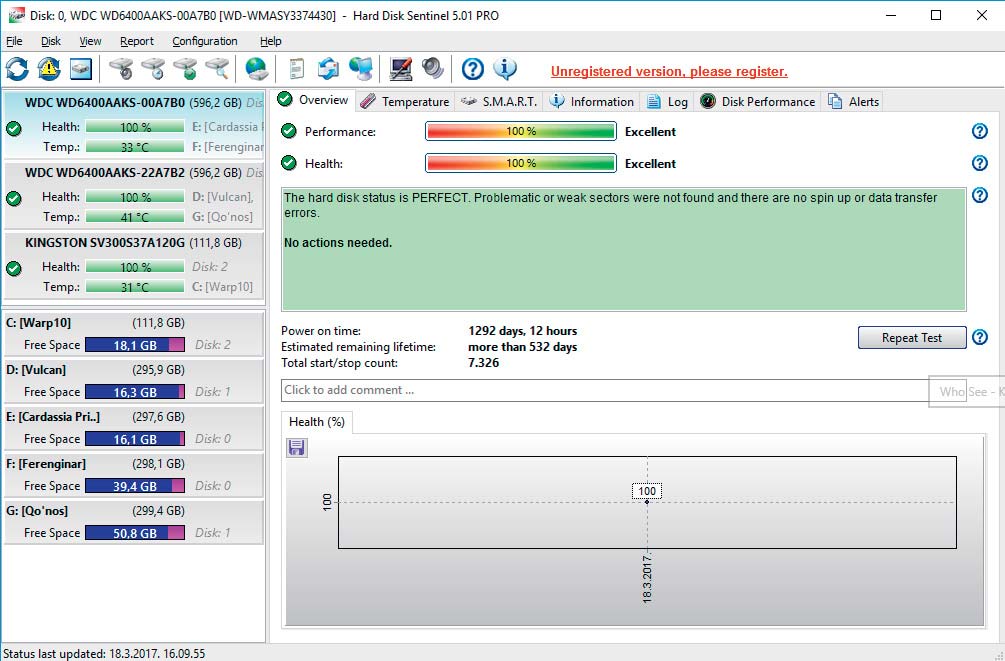Click the disk with clock toolbar icon
Screen dimensions: 1005x661
point(153,69)
